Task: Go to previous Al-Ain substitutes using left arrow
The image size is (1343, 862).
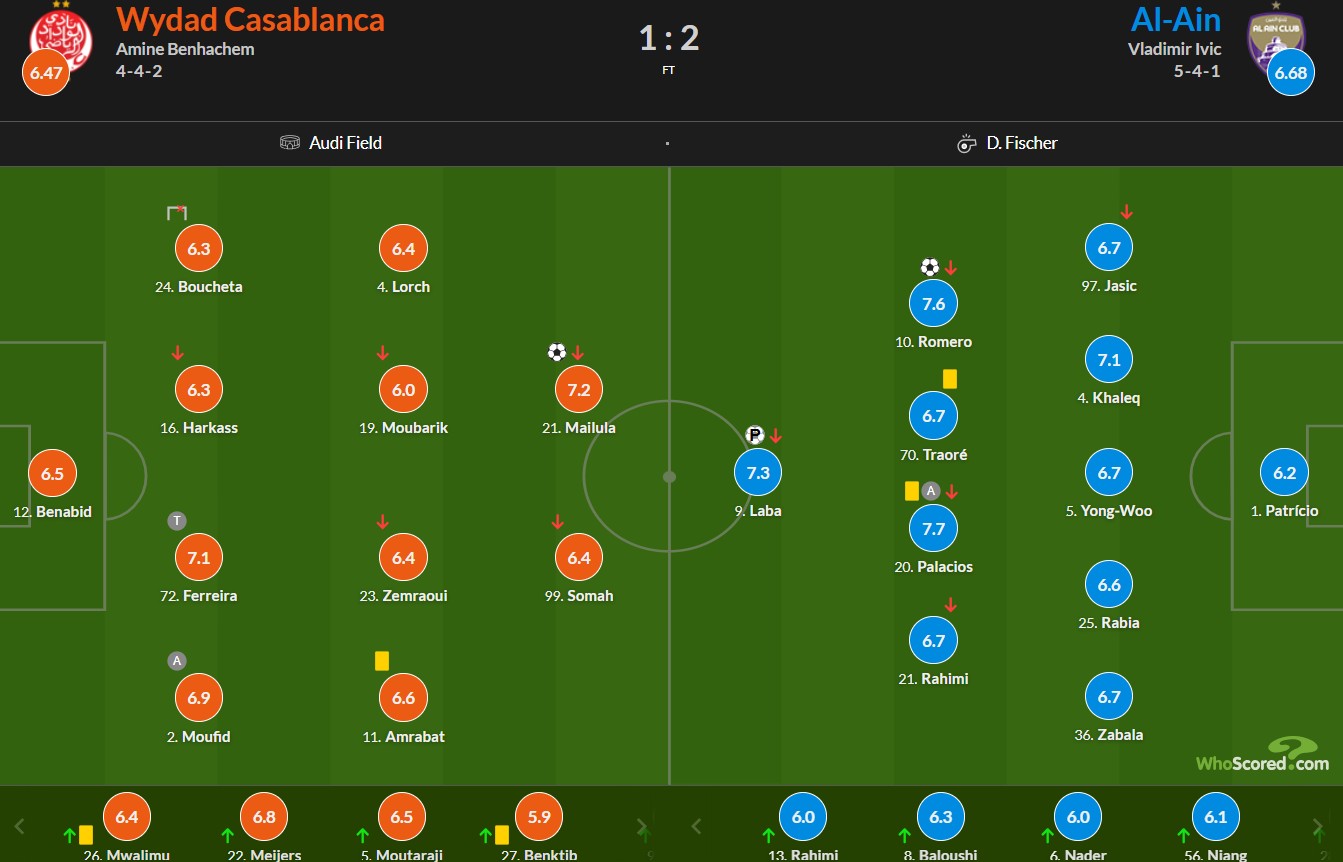Action: point(697,826)
